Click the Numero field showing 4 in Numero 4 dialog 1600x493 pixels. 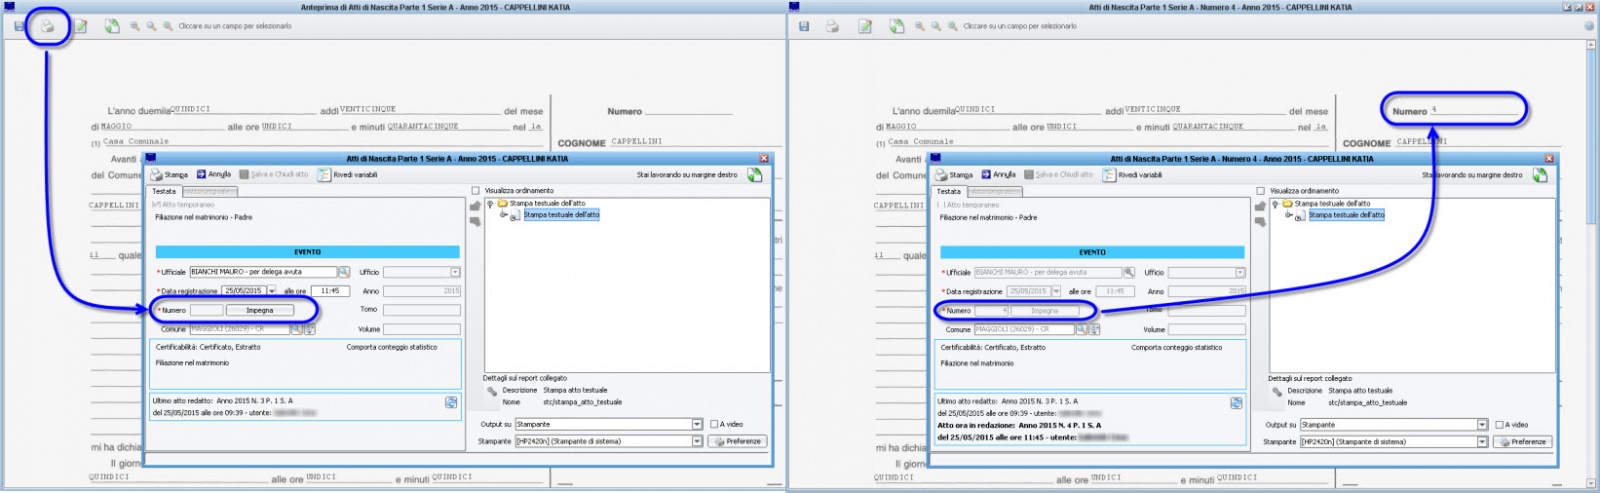tap(992, 310)
